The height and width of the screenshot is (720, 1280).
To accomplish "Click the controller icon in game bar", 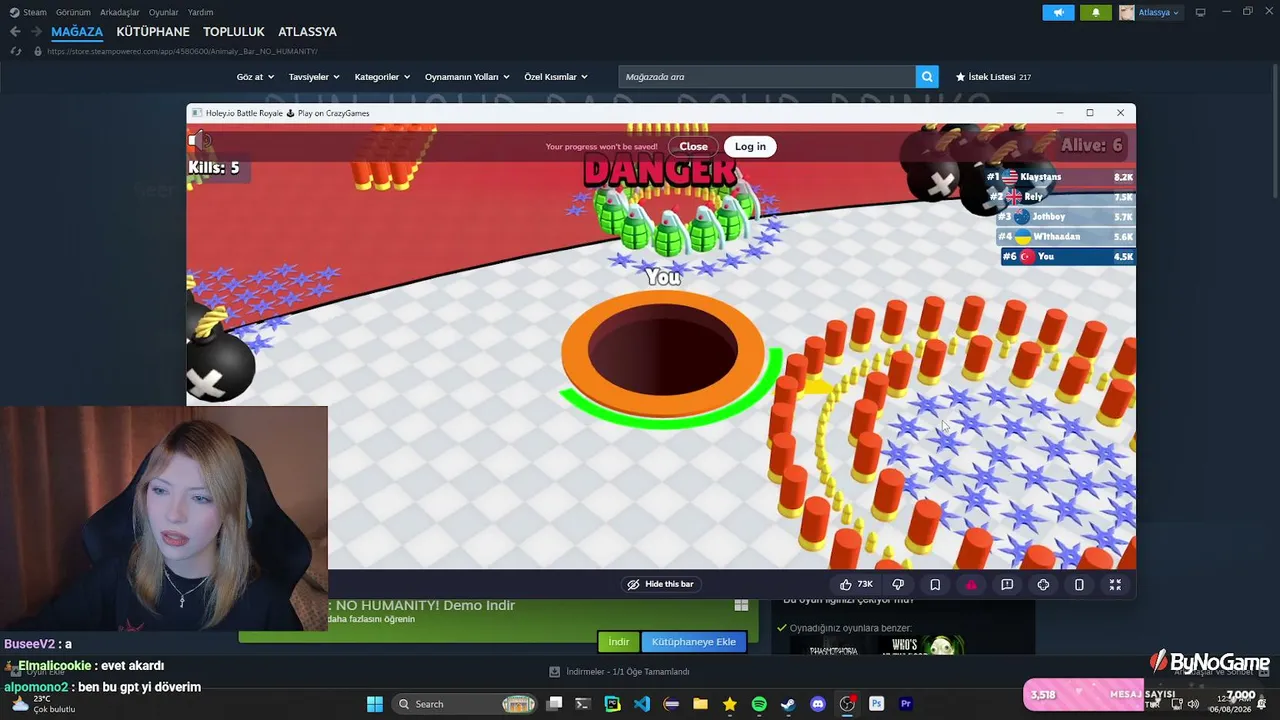I will tap(1043, 584).
